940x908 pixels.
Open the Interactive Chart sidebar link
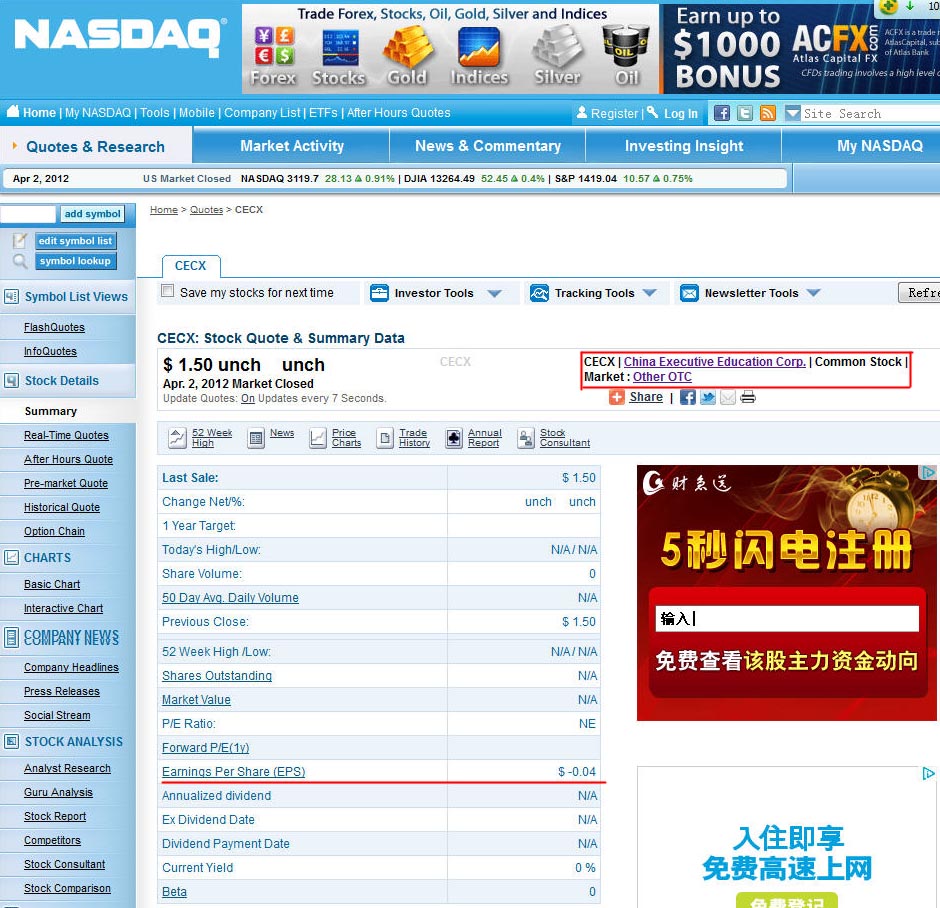pos(64,608)
